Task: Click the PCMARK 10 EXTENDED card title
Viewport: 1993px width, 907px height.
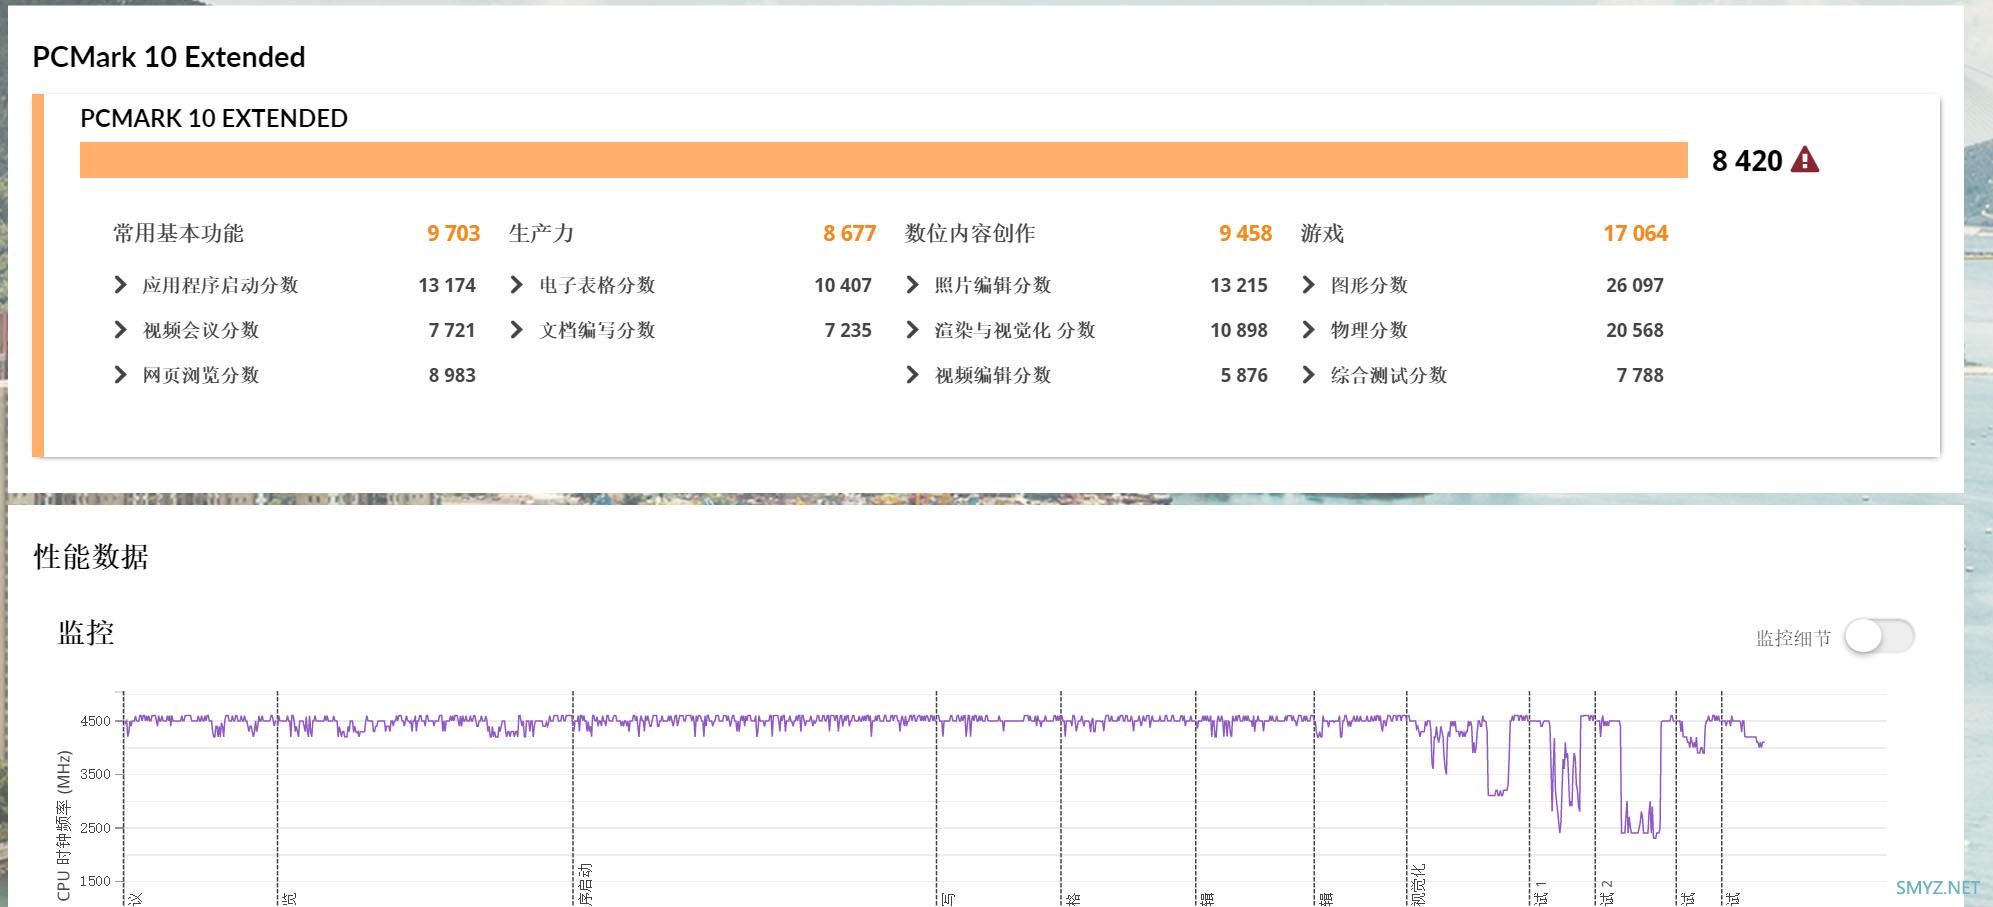Action: (x=214, y=118)
